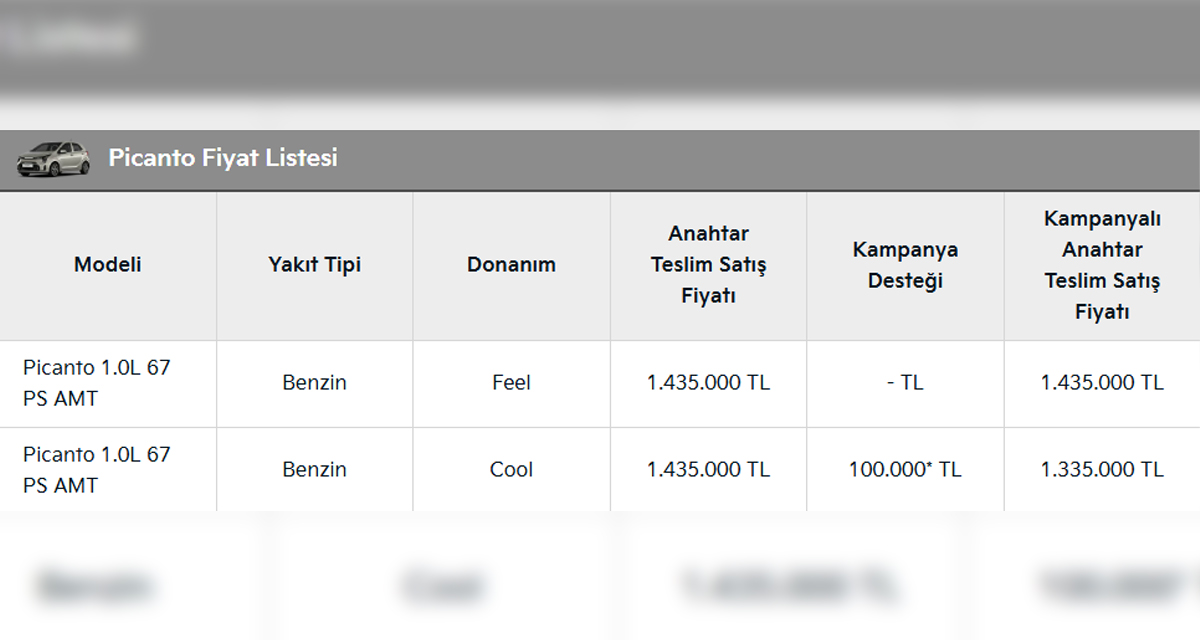This screenshot has height=640, width=1200.
Task: Click the 'Feel' trim cell
Action: point(511,383)
